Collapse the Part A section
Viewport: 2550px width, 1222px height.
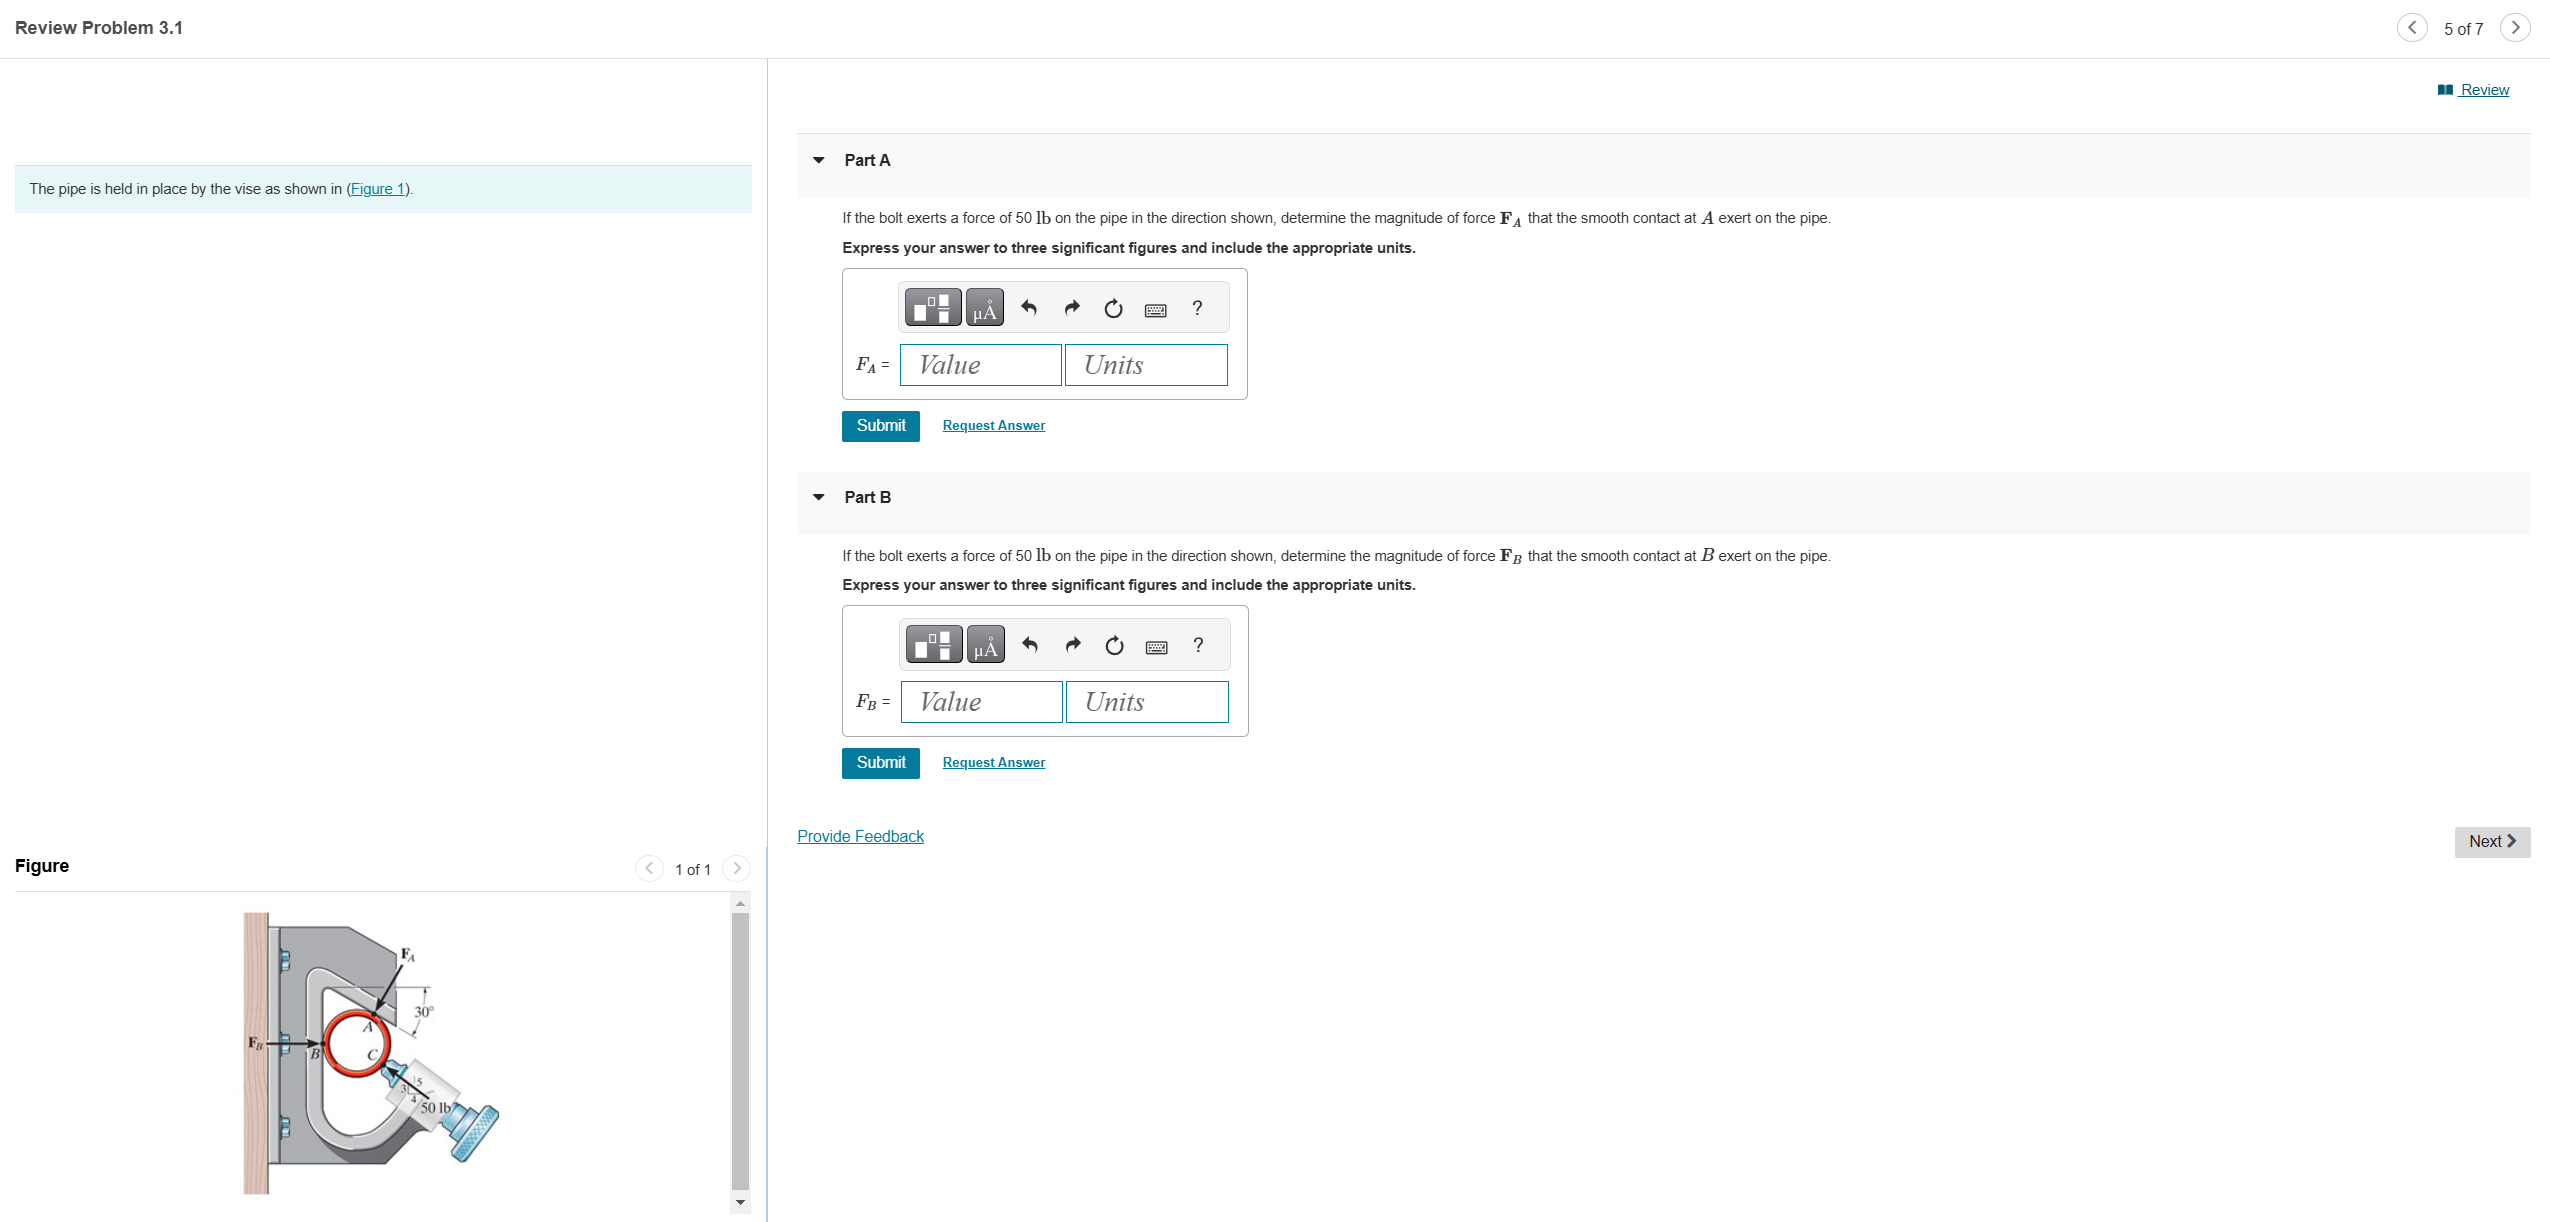(x=819, y=160)
